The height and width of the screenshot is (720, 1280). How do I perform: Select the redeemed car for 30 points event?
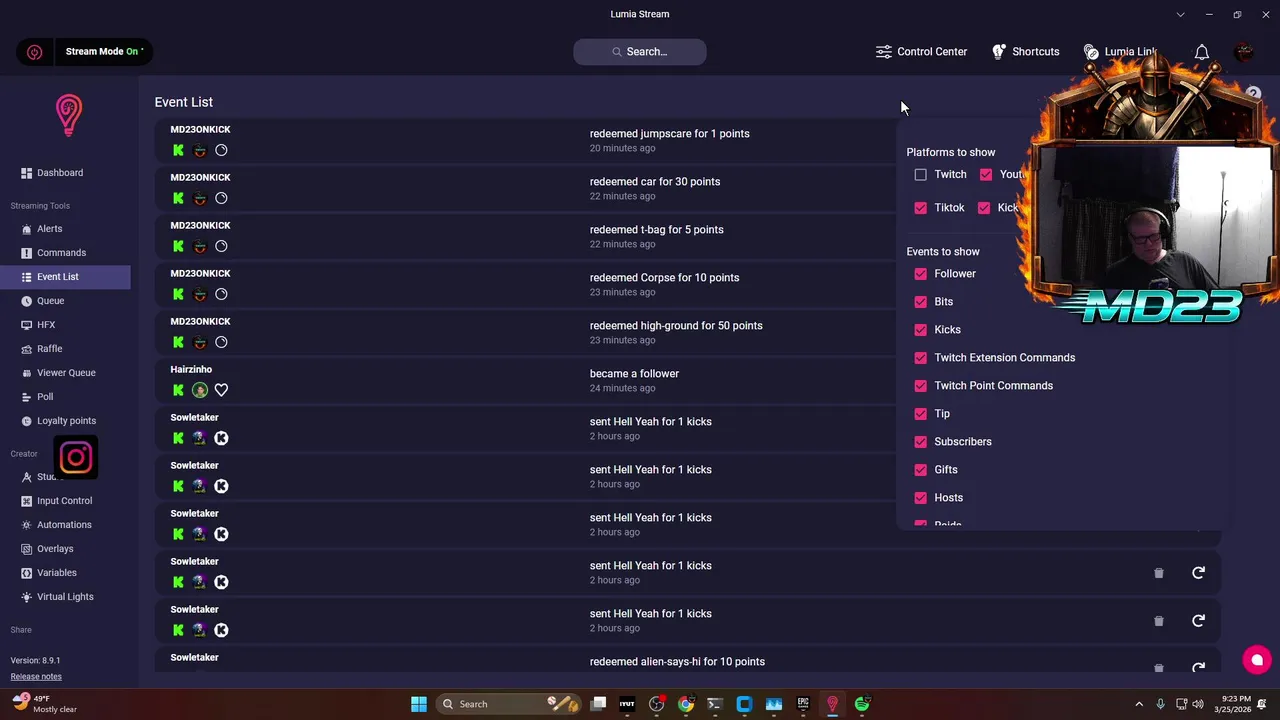point(525,188)
